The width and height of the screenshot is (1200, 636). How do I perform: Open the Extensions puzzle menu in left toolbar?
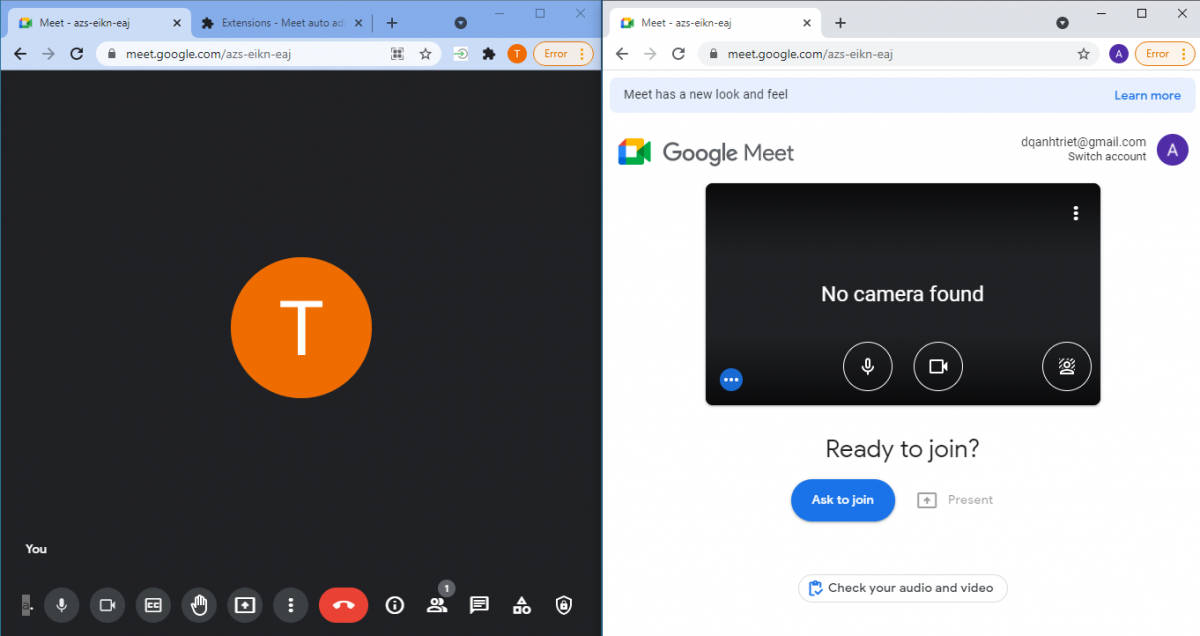pyautogui.click(x=489, y=54)
